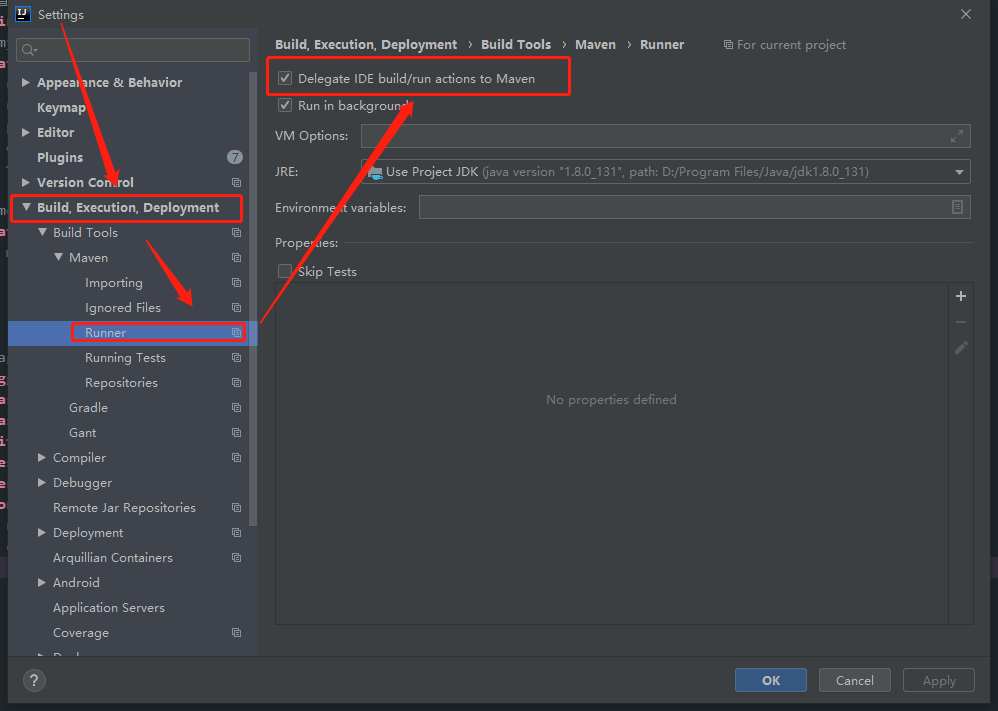
Task: Expand Appearance & Behavior section
Action: tap(25, 82)
